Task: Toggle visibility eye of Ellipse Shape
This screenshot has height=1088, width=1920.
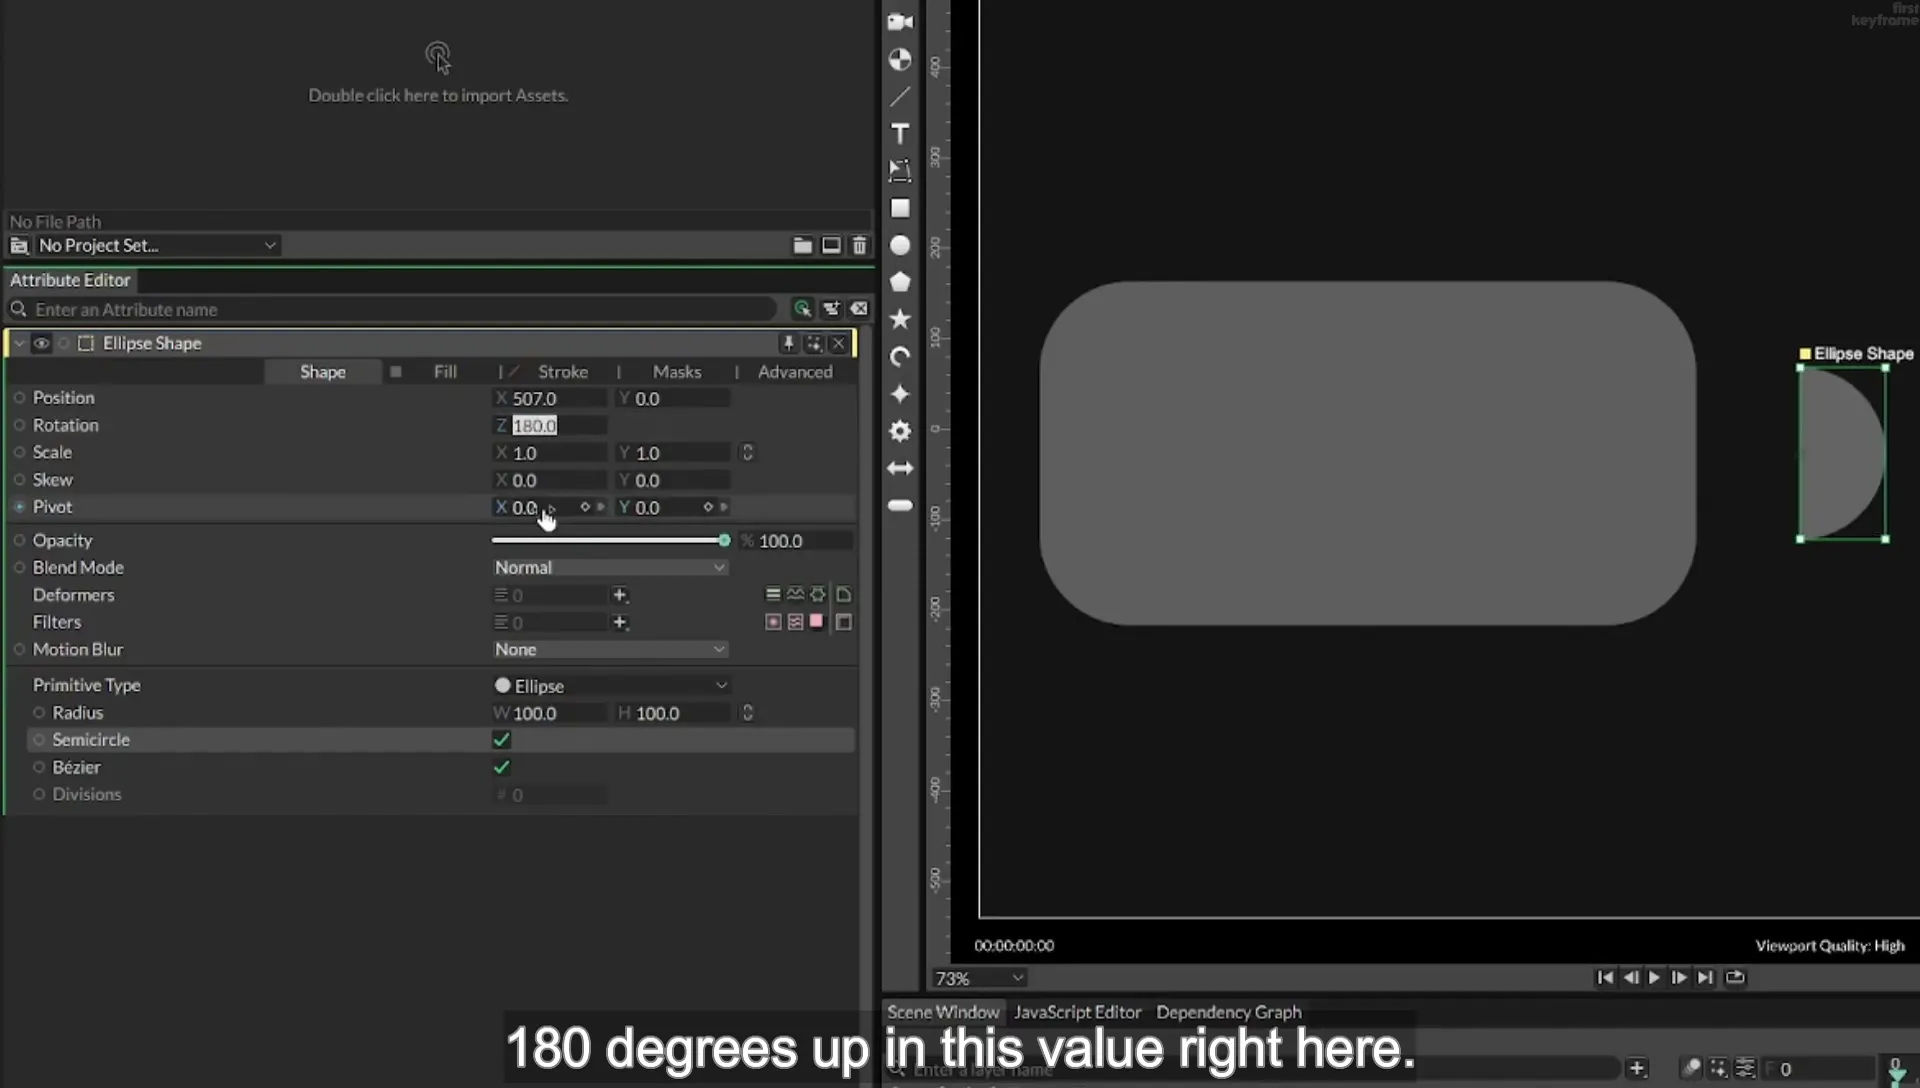Action: point(41,343)
